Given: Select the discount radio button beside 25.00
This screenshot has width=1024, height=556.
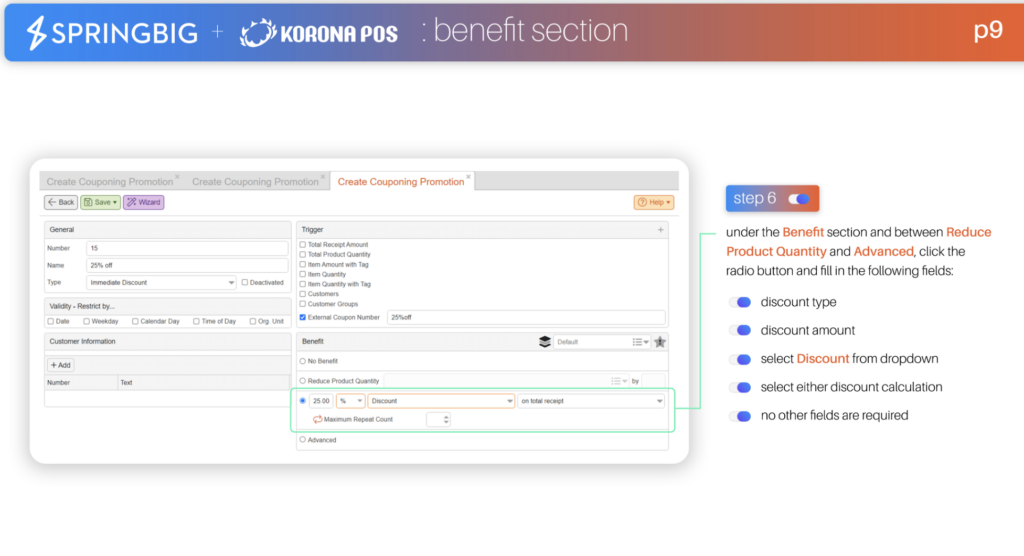Looking at the screenshot, I should pos(302,401).
